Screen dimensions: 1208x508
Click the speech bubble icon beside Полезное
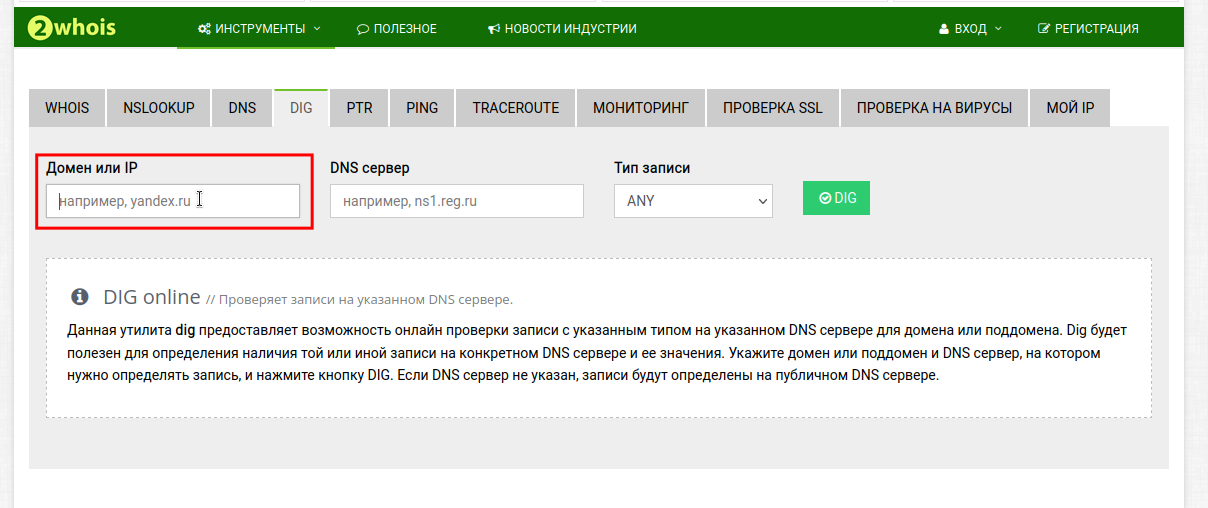pos(363,29)
